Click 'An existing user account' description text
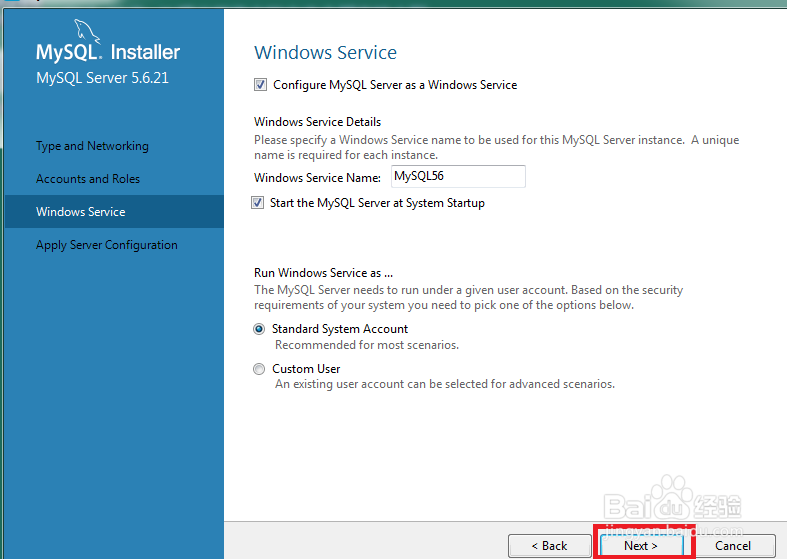 445,384
